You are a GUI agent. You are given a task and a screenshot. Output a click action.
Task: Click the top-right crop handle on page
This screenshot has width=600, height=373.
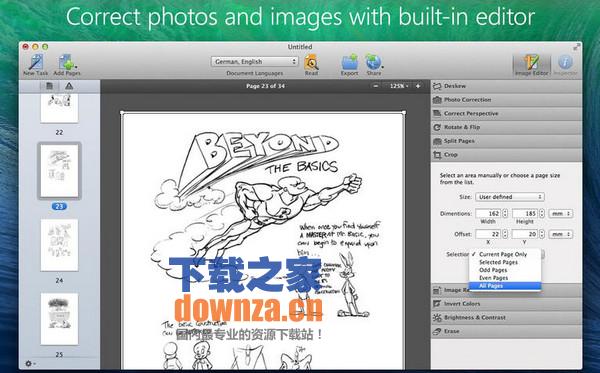point(404,112)
